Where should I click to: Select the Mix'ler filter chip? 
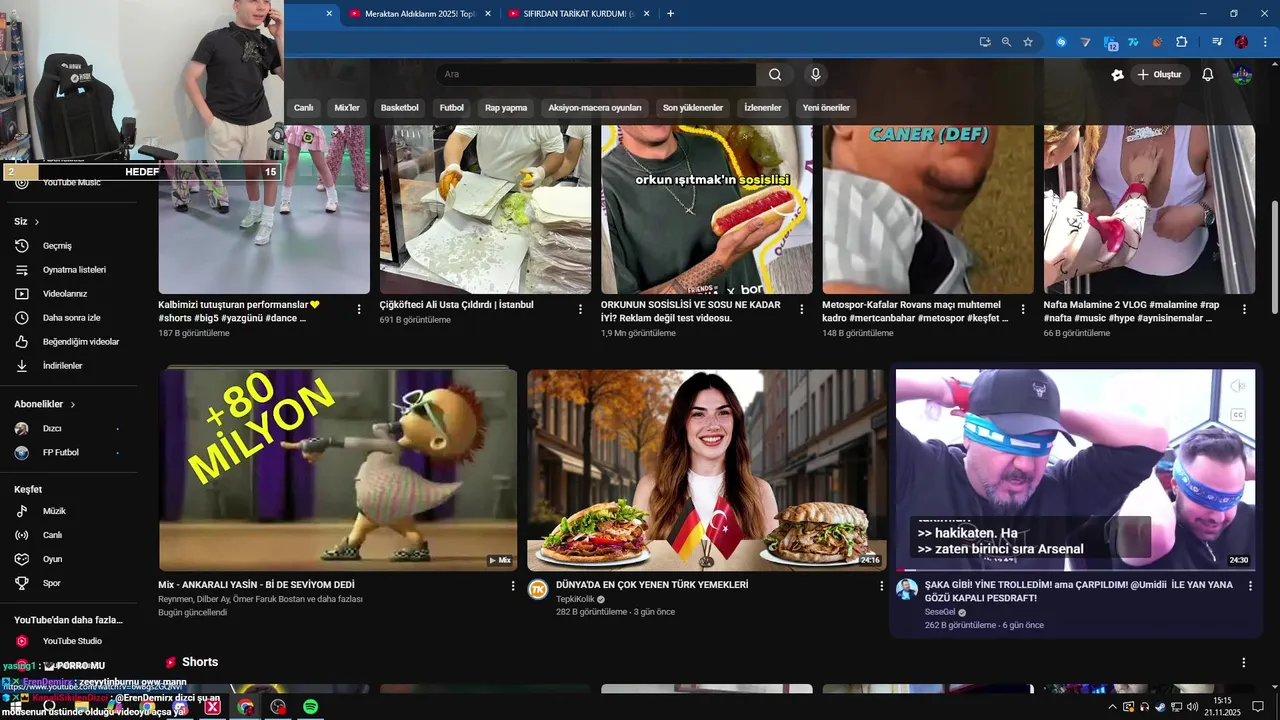[347, 108]
